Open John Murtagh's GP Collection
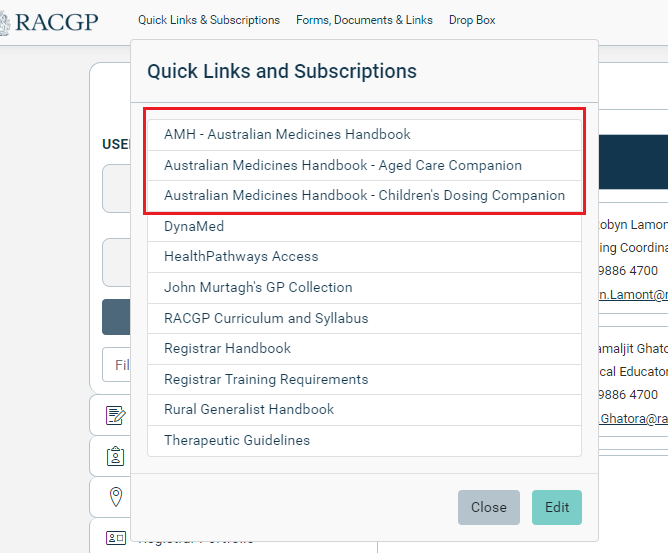669x554 pixels. [258, 287]
